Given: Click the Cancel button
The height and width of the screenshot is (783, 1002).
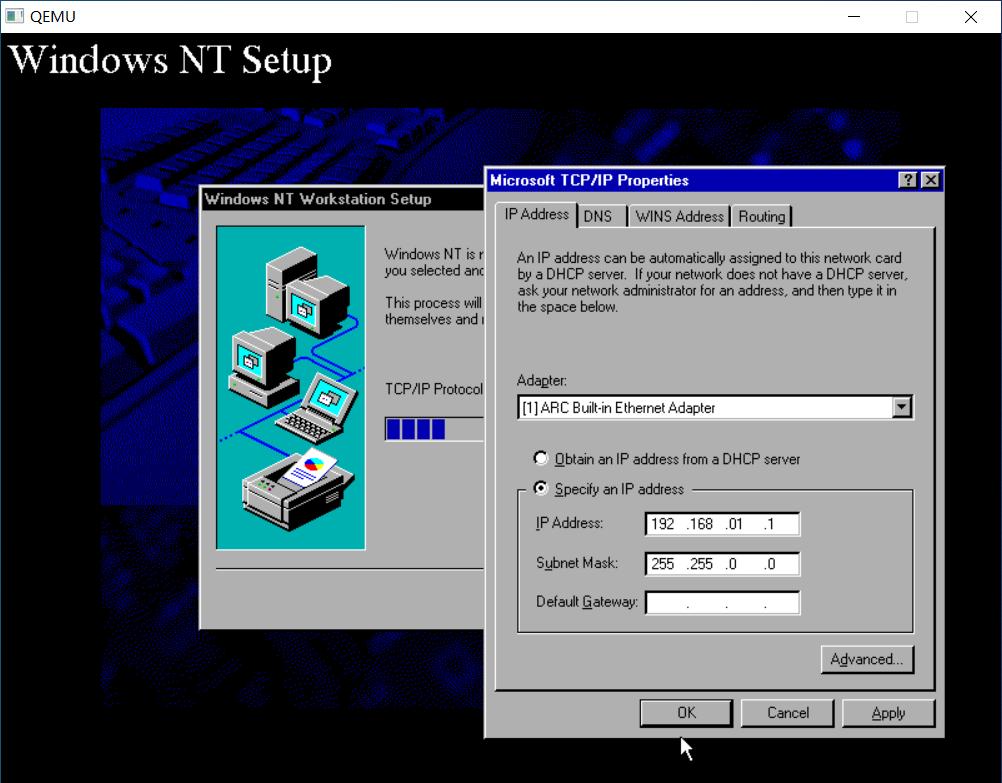Looking at the screenshot, I should [x=787, y=712].
